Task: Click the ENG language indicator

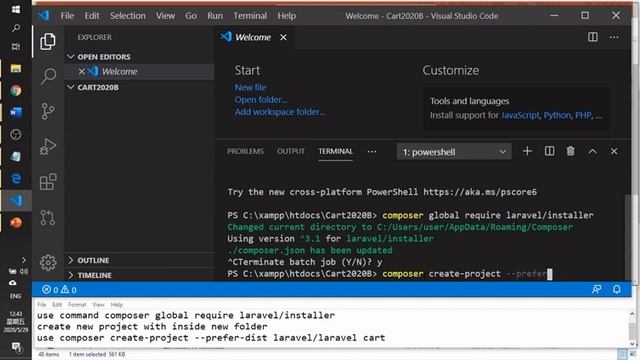Action: pyautogui.click(x=16, y=296)
